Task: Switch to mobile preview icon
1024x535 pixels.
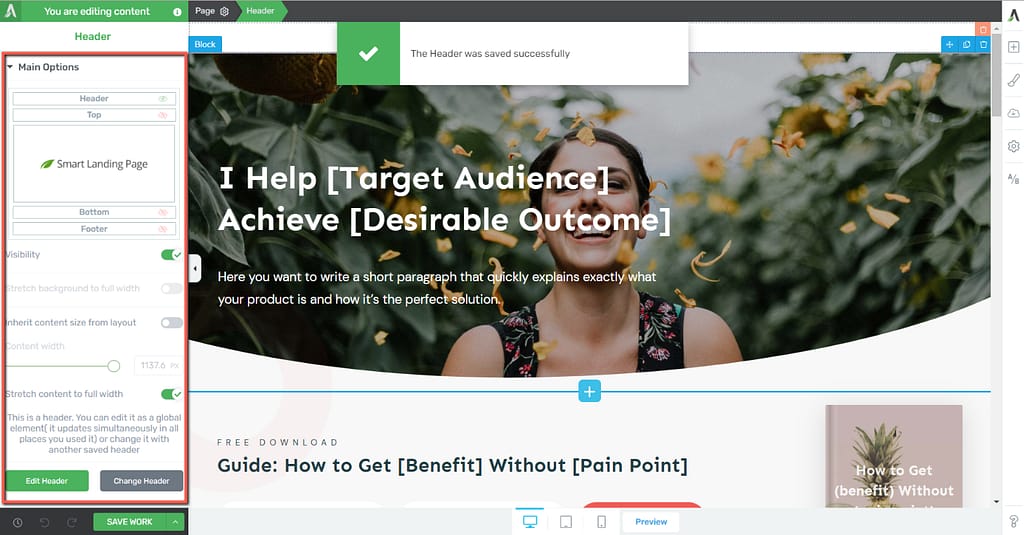Action: (x=601, y=522)
